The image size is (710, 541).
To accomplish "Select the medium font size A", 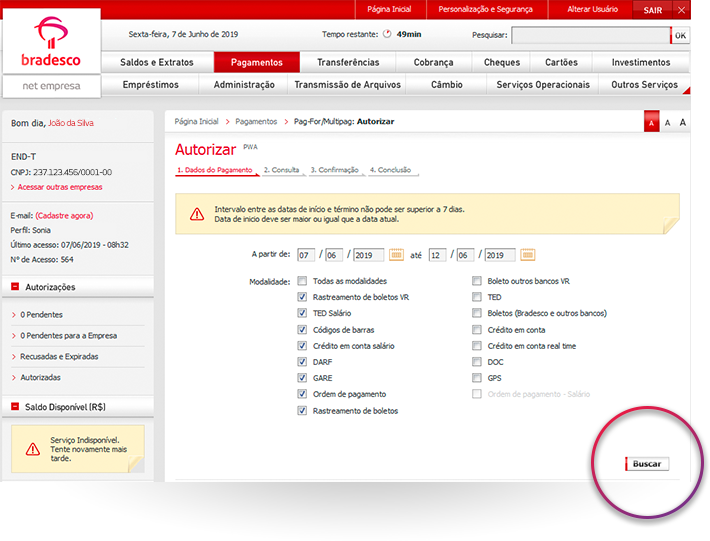I will click(667, 123).
